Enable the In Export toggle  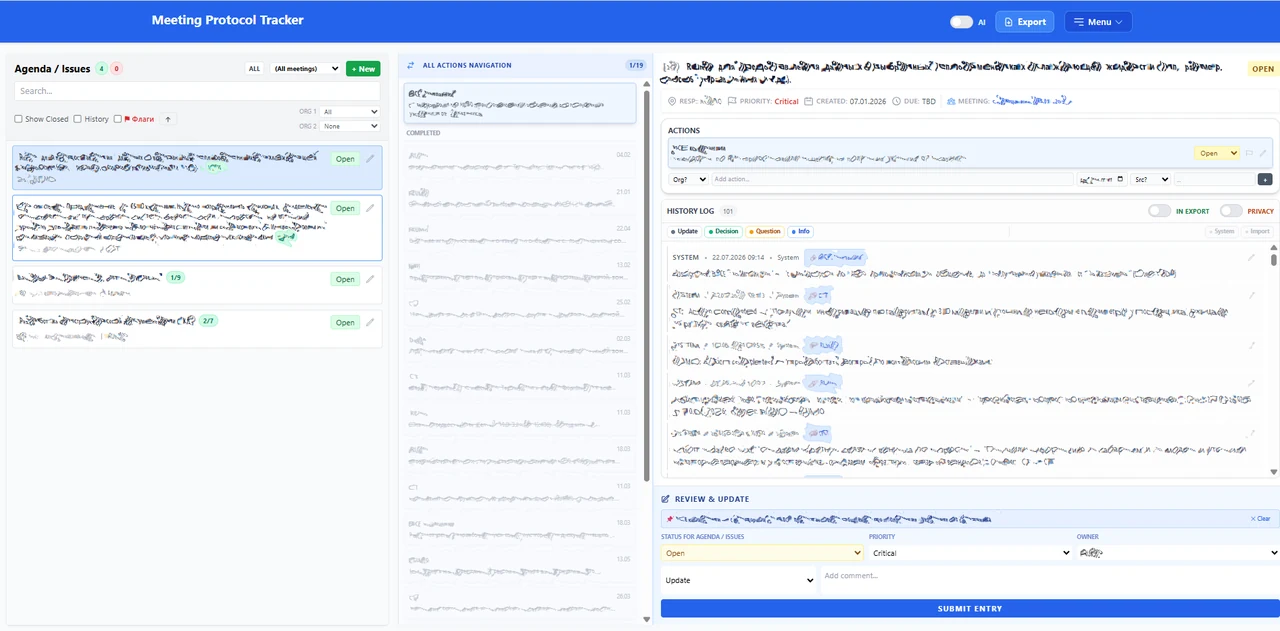click(1159, 211)
